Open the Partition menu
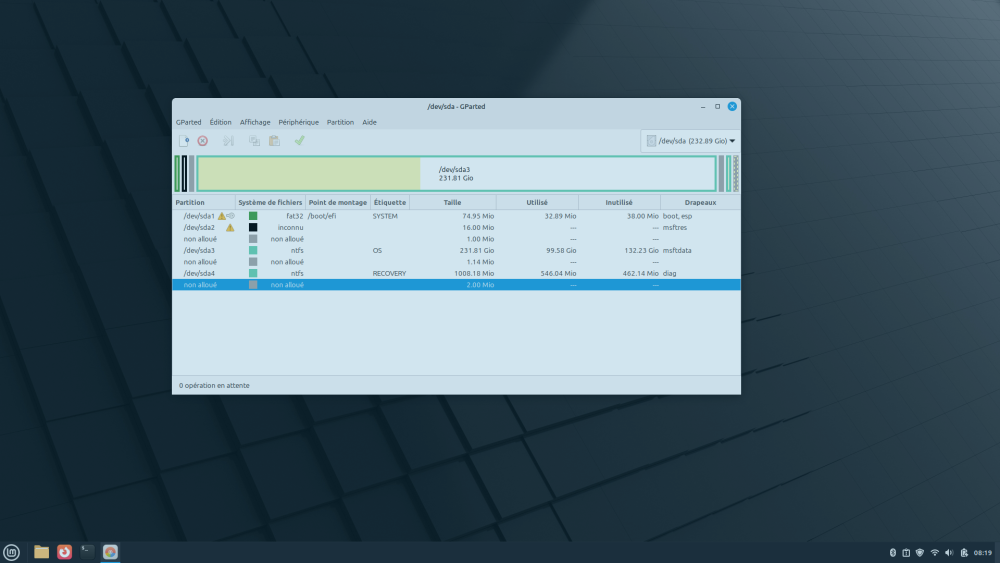The image size is (1000, 563). coord(340,122)
